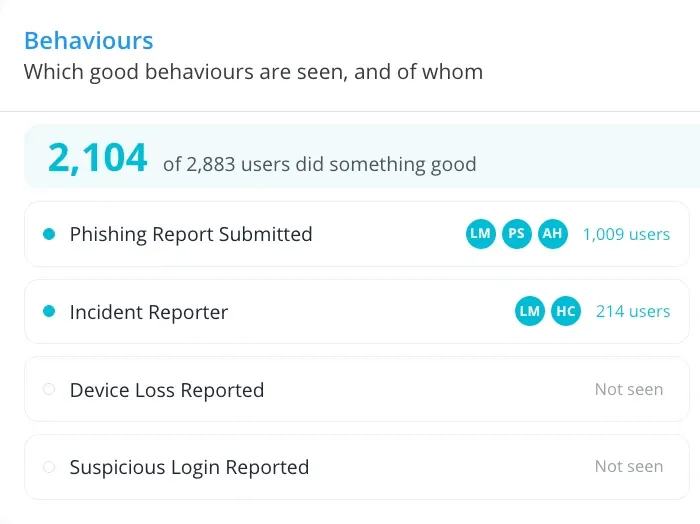This screenshot has width=700, height=524.
Task: Click 'of 2,883 users did something good' text
Action: point(320,164)
